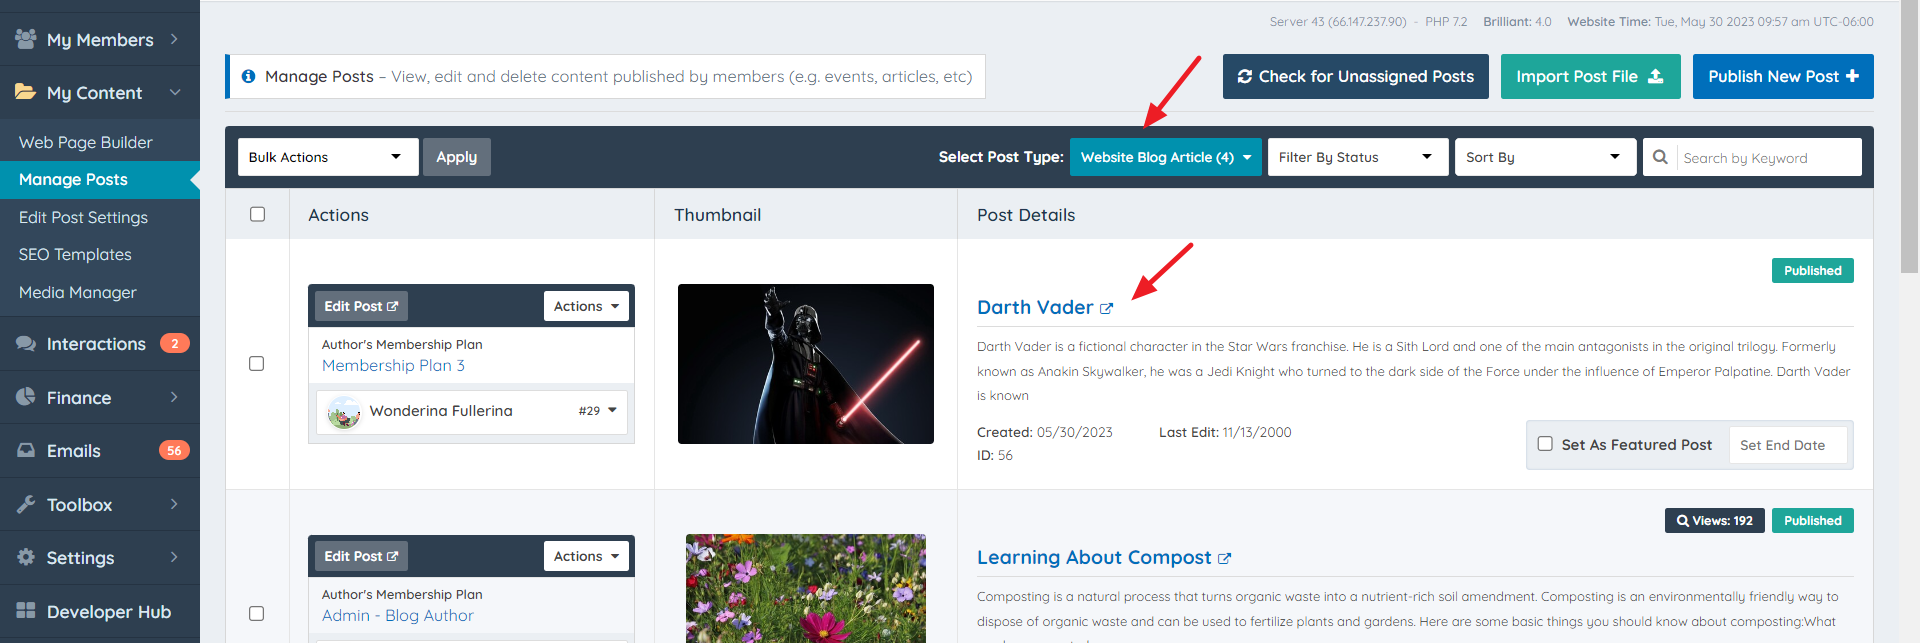The width and height of the screenshot is (1920, 643).
Task: Click Import Post File button
Action: (x=1590, y=76)
